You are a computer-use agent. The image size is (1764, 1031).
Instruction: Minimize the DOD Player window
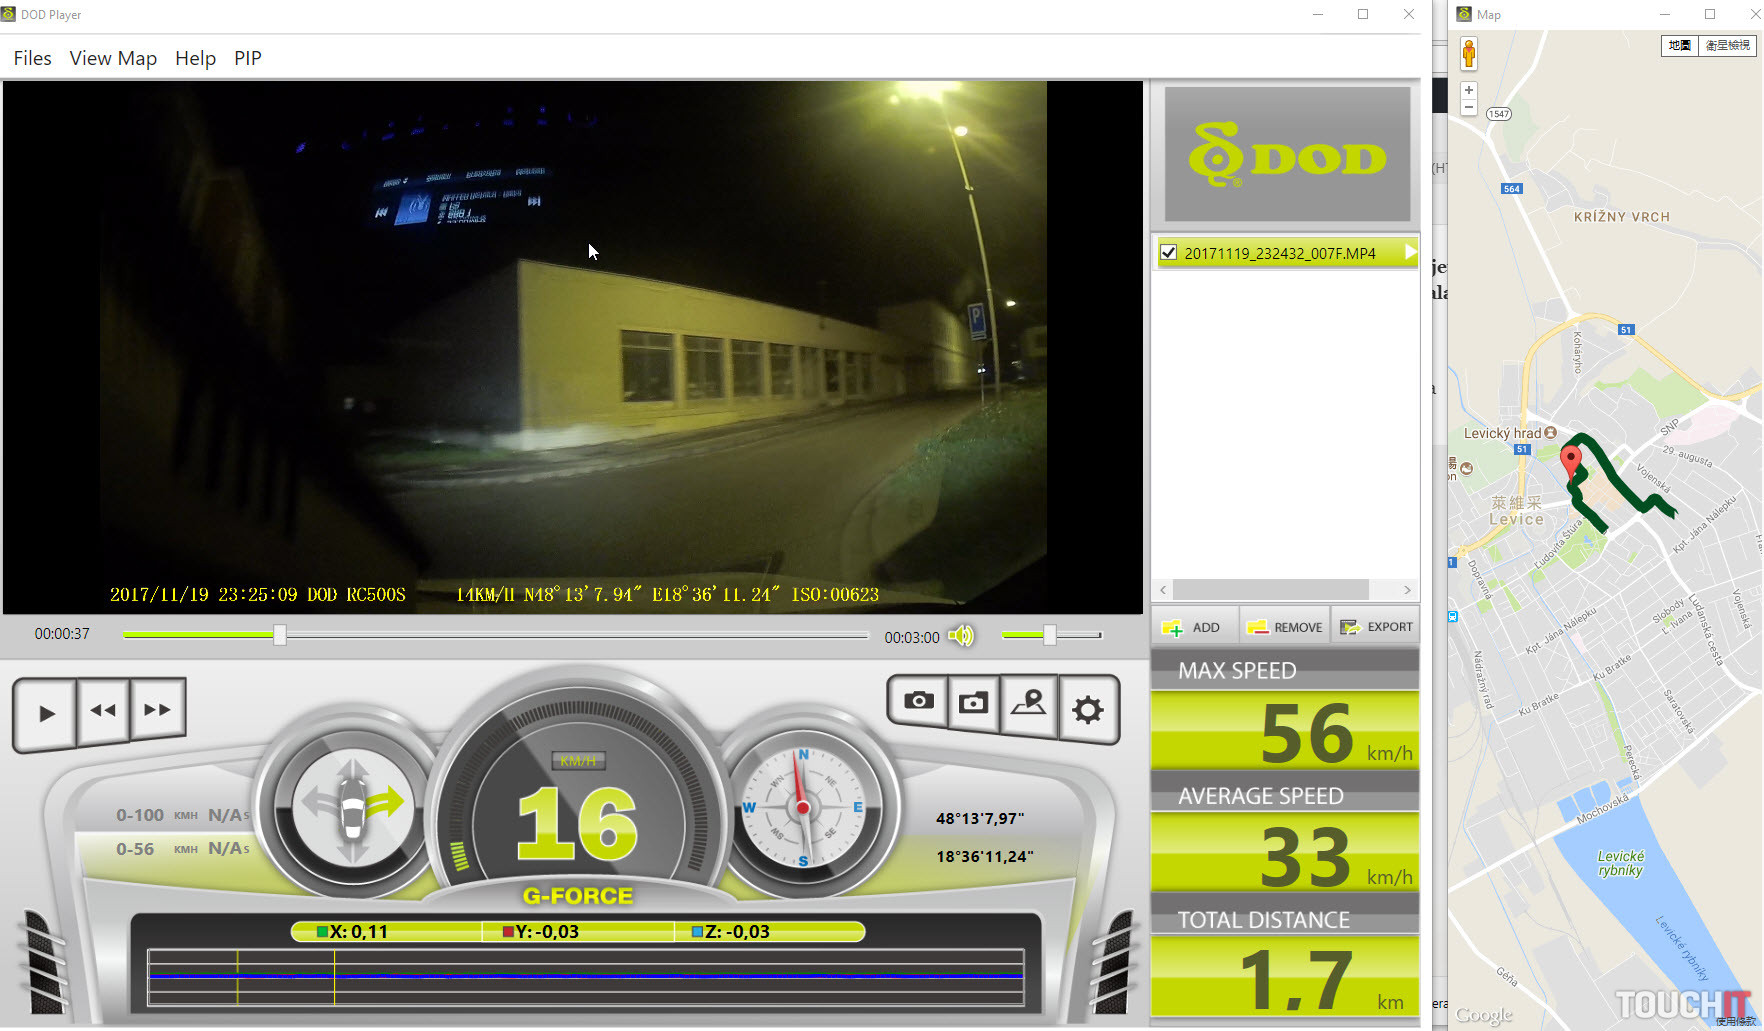coord(1318,14)
